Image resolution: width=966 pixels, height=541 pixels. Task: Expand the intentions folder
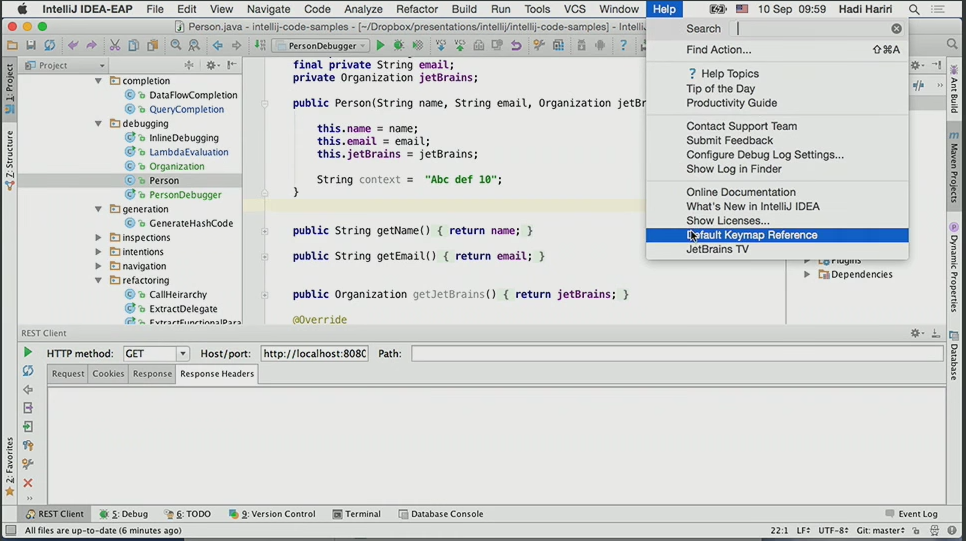(x=98, y=251)
